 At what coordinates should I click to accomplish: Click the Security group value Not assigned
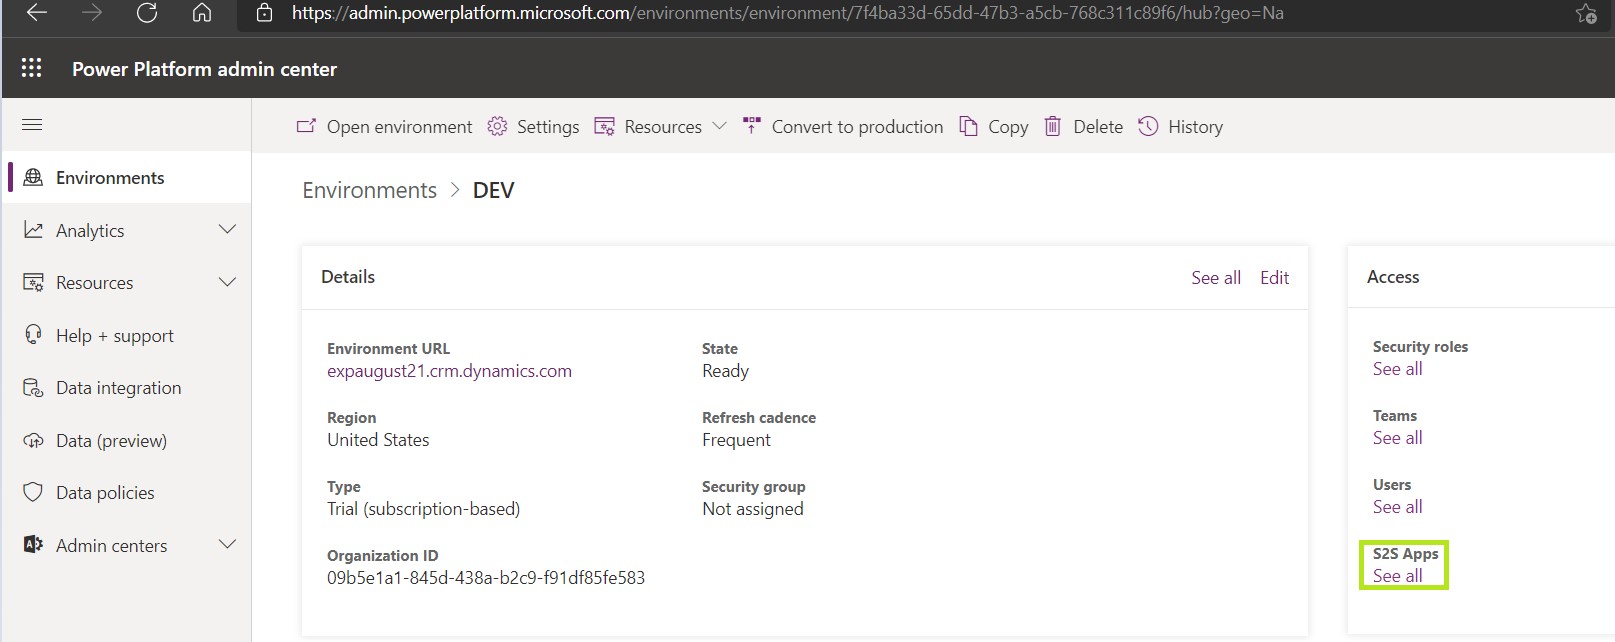point(752,509)
